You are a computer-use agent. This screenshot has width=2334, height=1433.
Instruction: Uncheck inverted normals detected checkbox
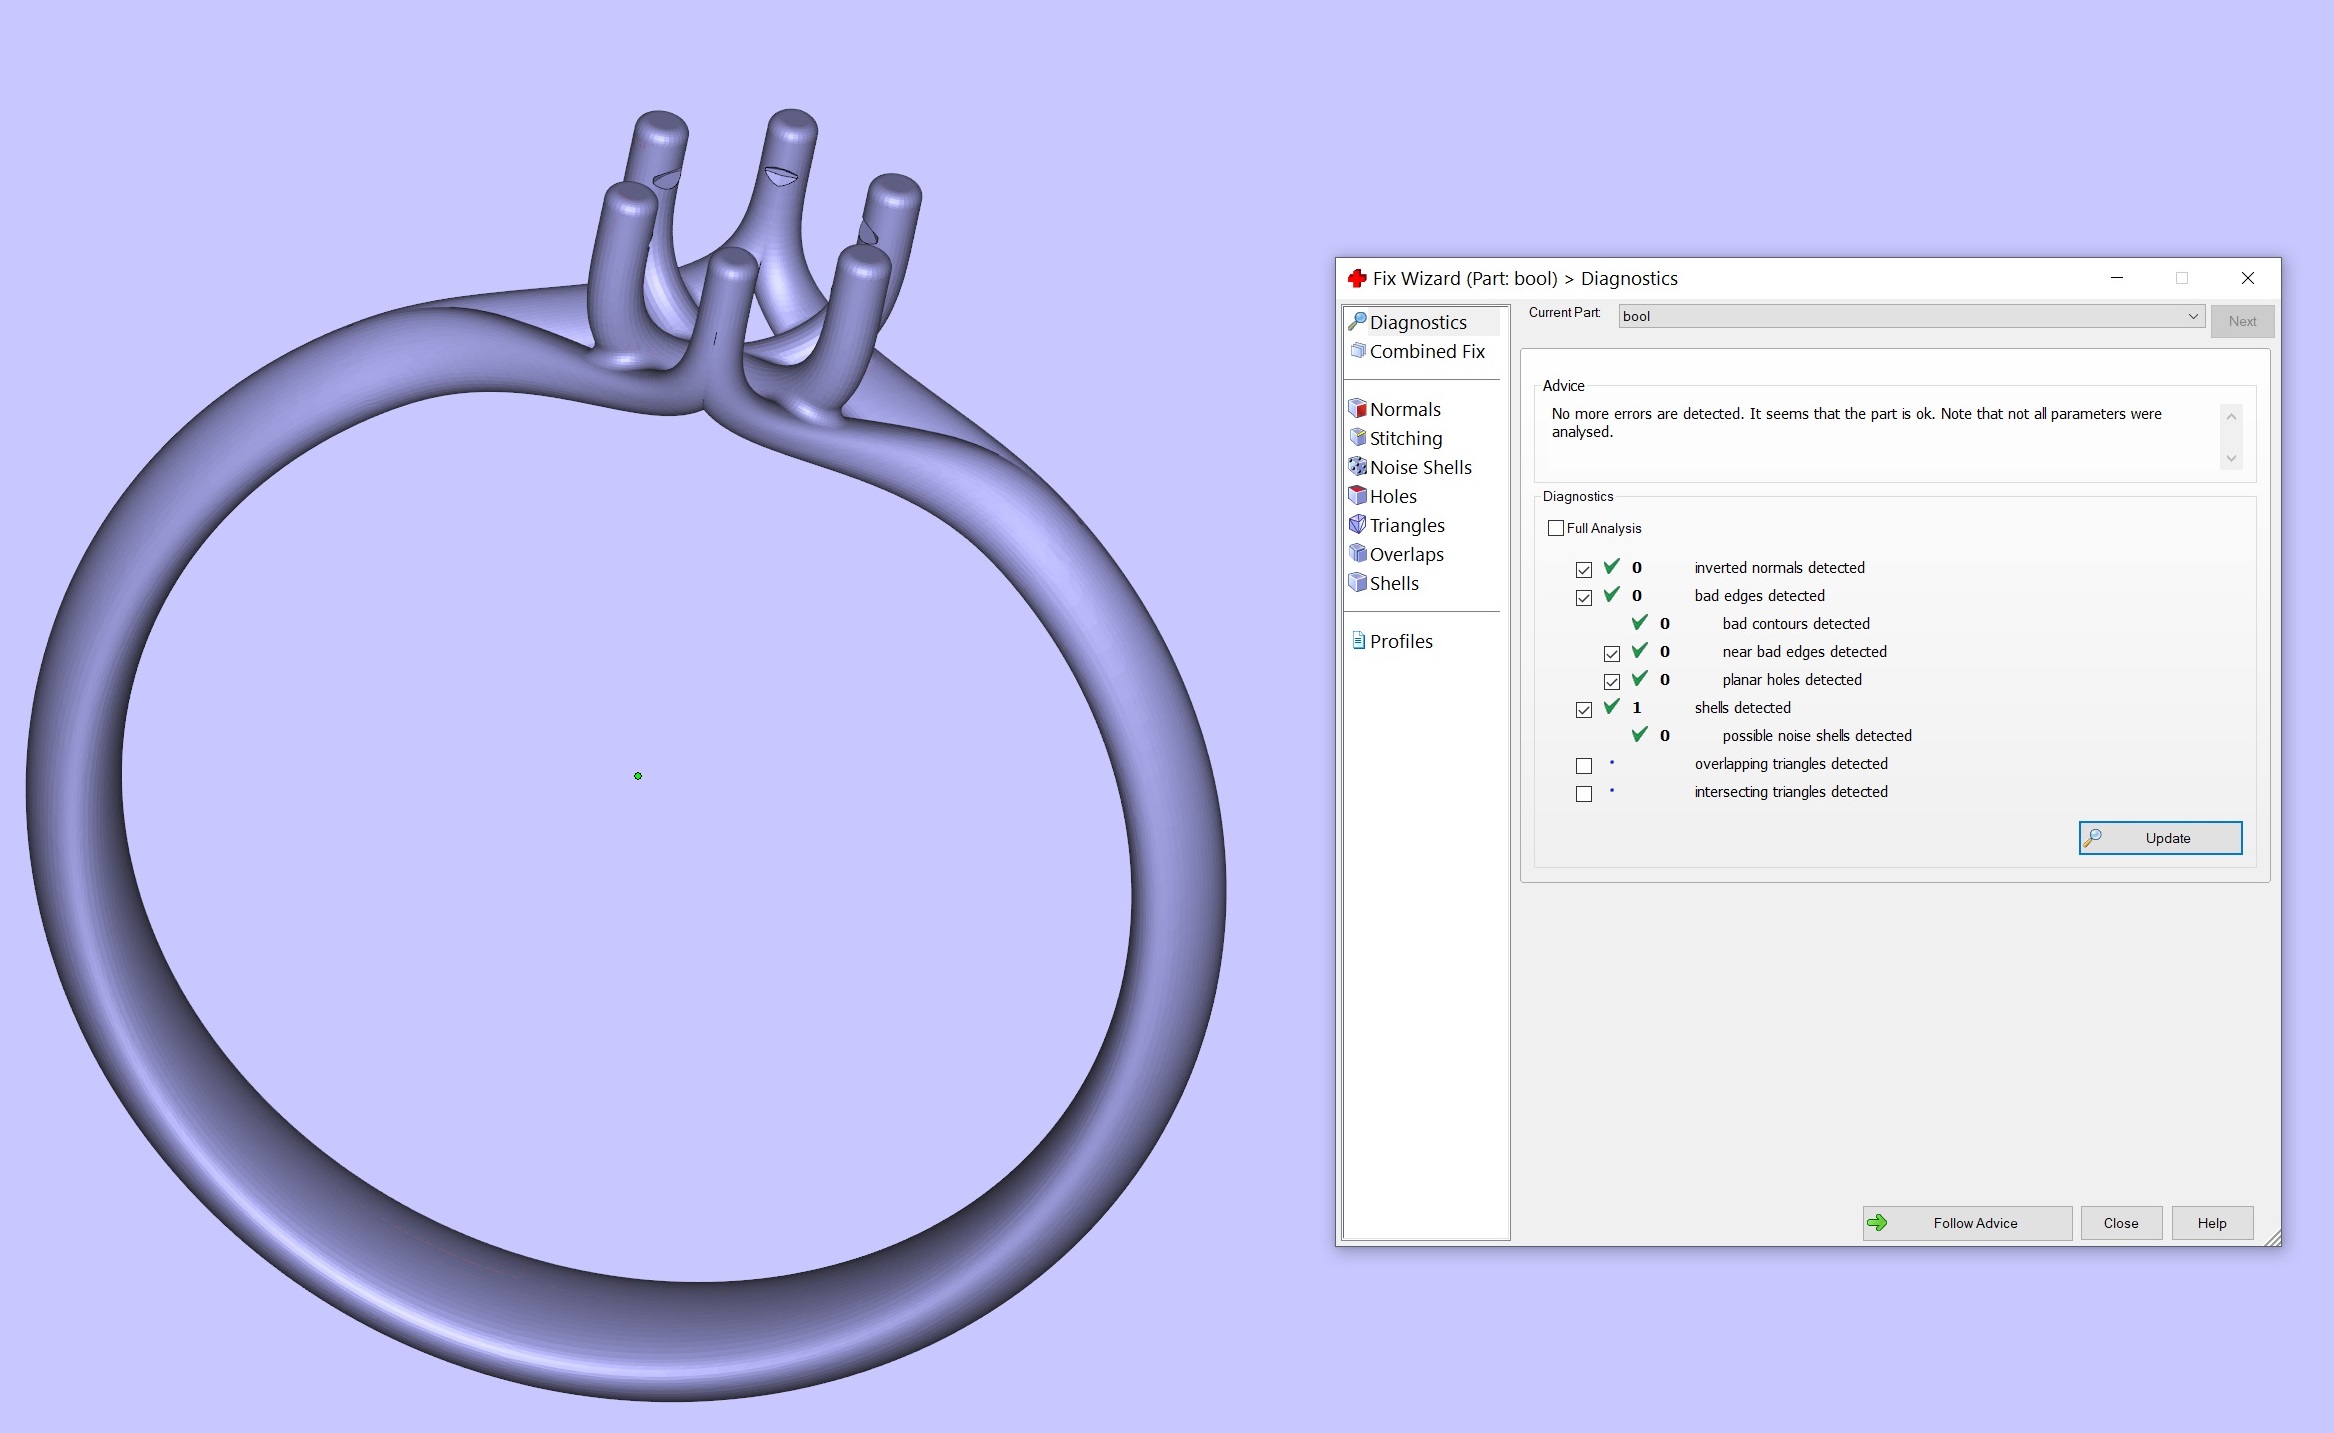(1584, 569)
